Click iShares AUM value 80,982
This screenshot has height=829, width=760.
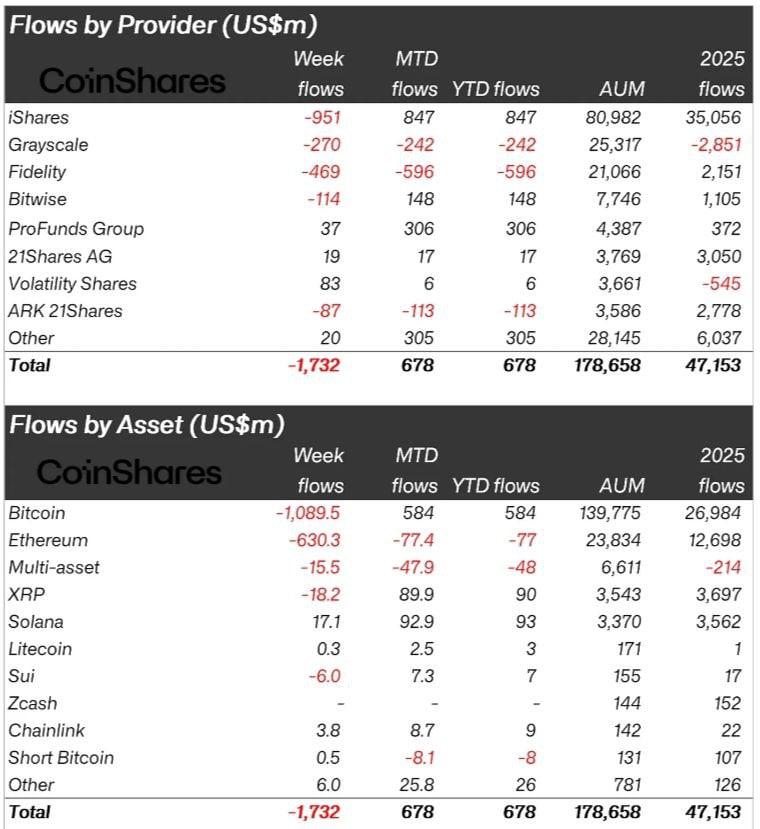pos(614,117)
